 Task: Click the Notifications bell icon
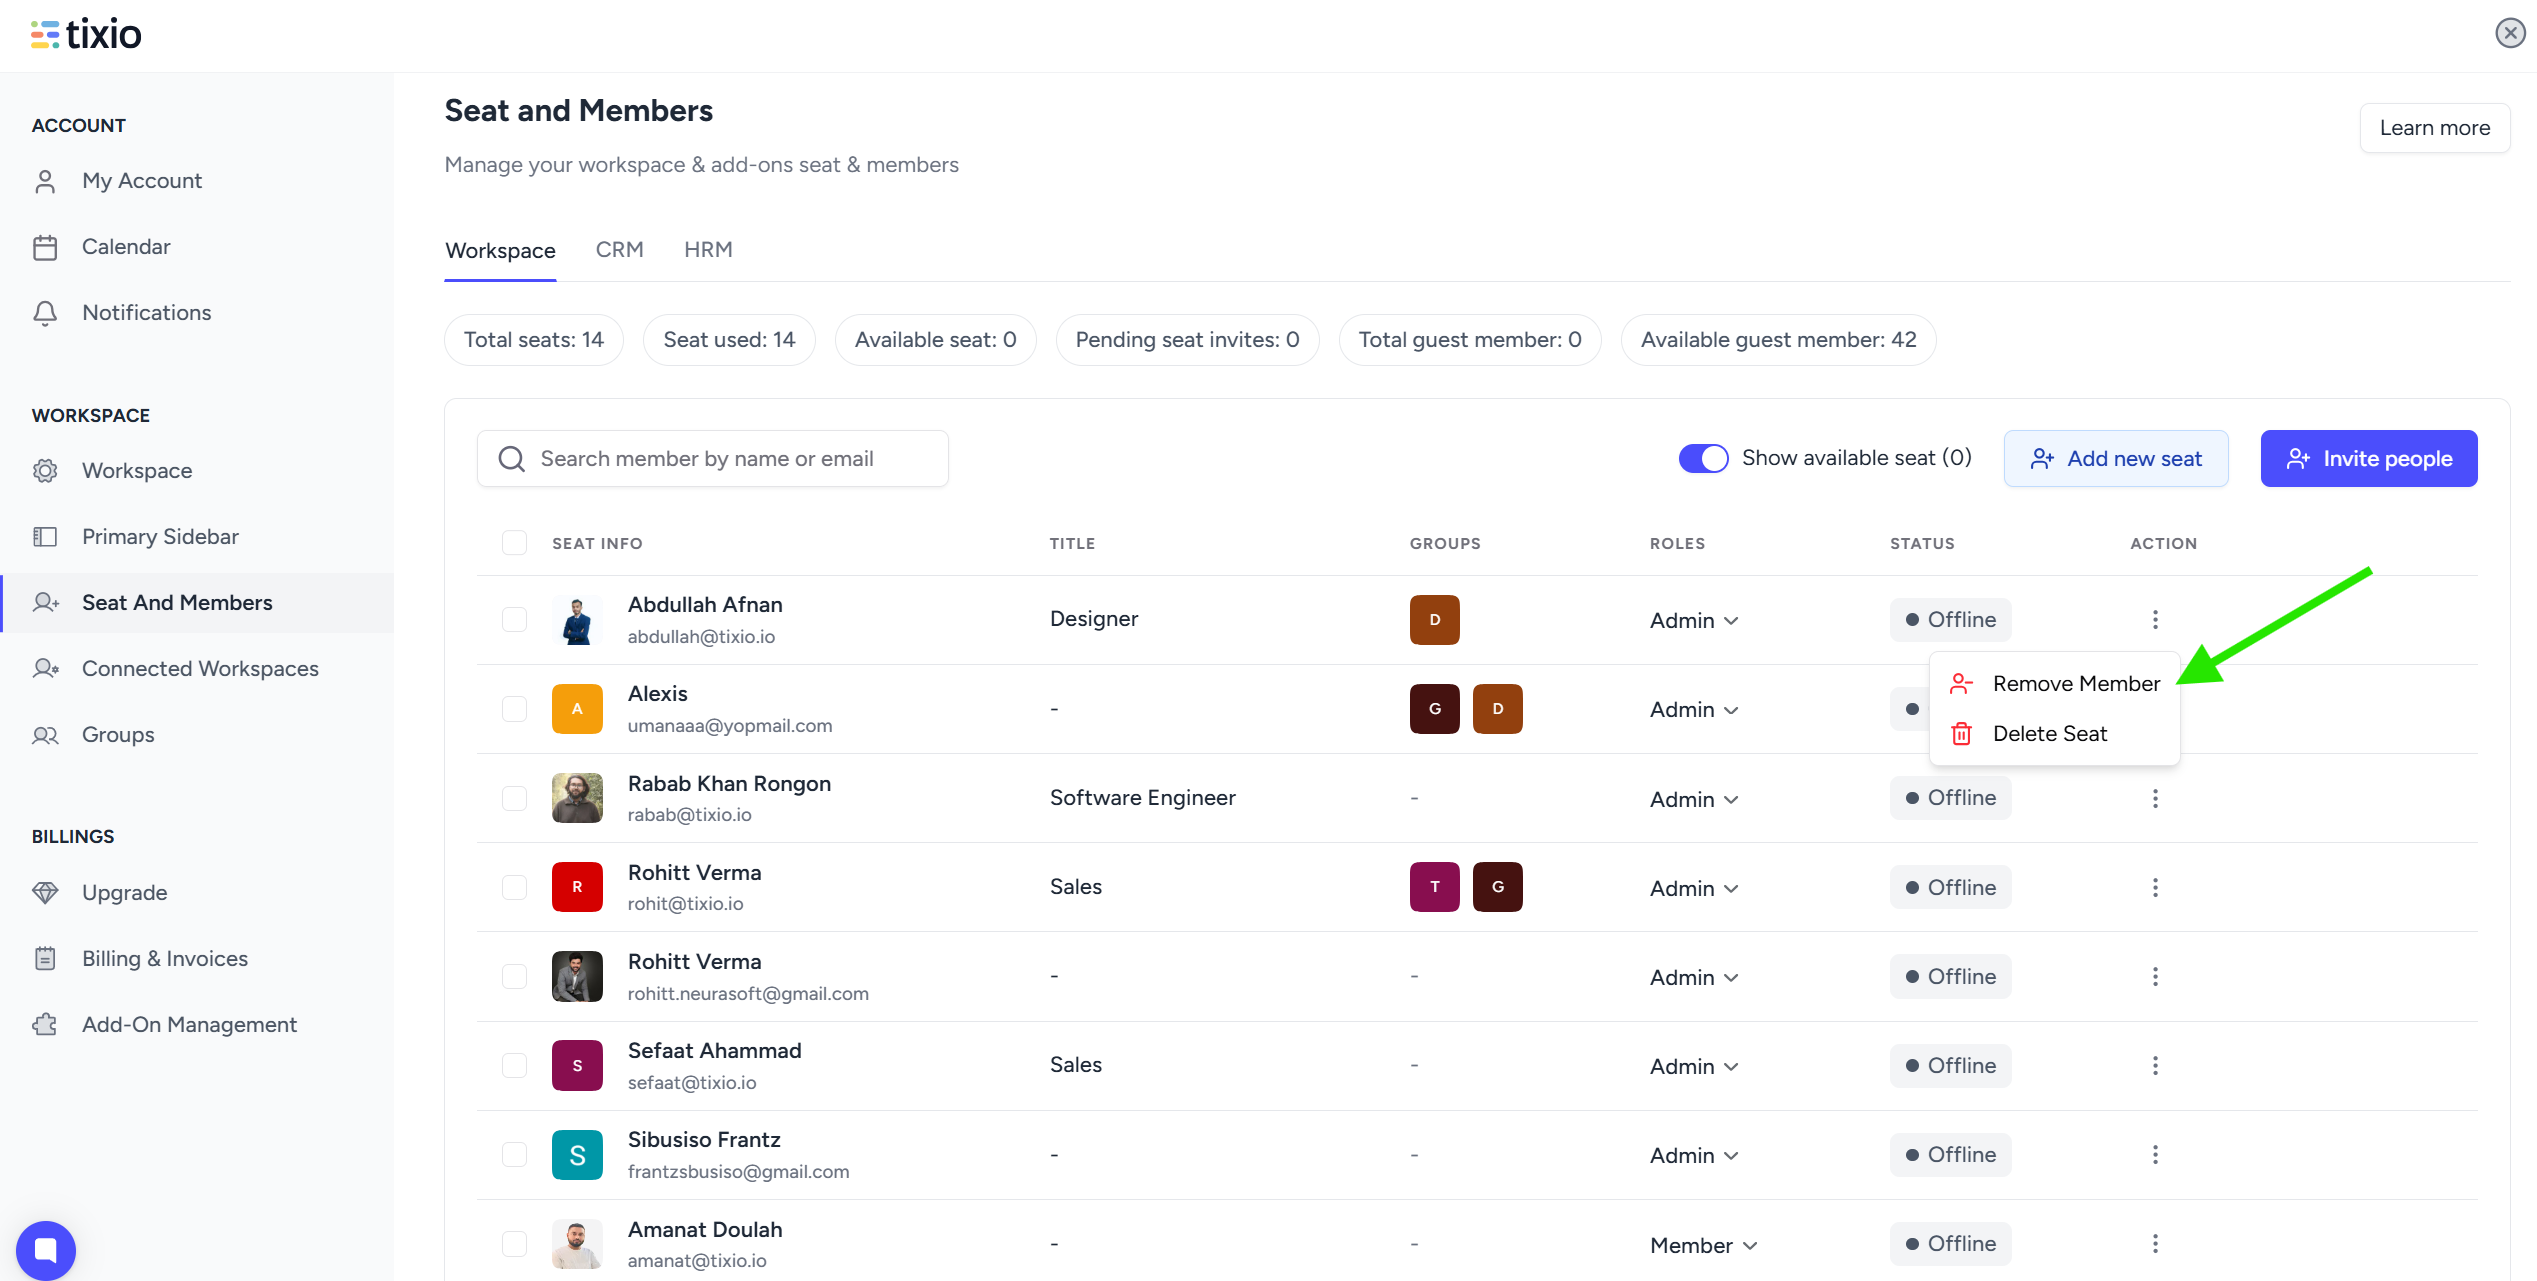[45, 313]
